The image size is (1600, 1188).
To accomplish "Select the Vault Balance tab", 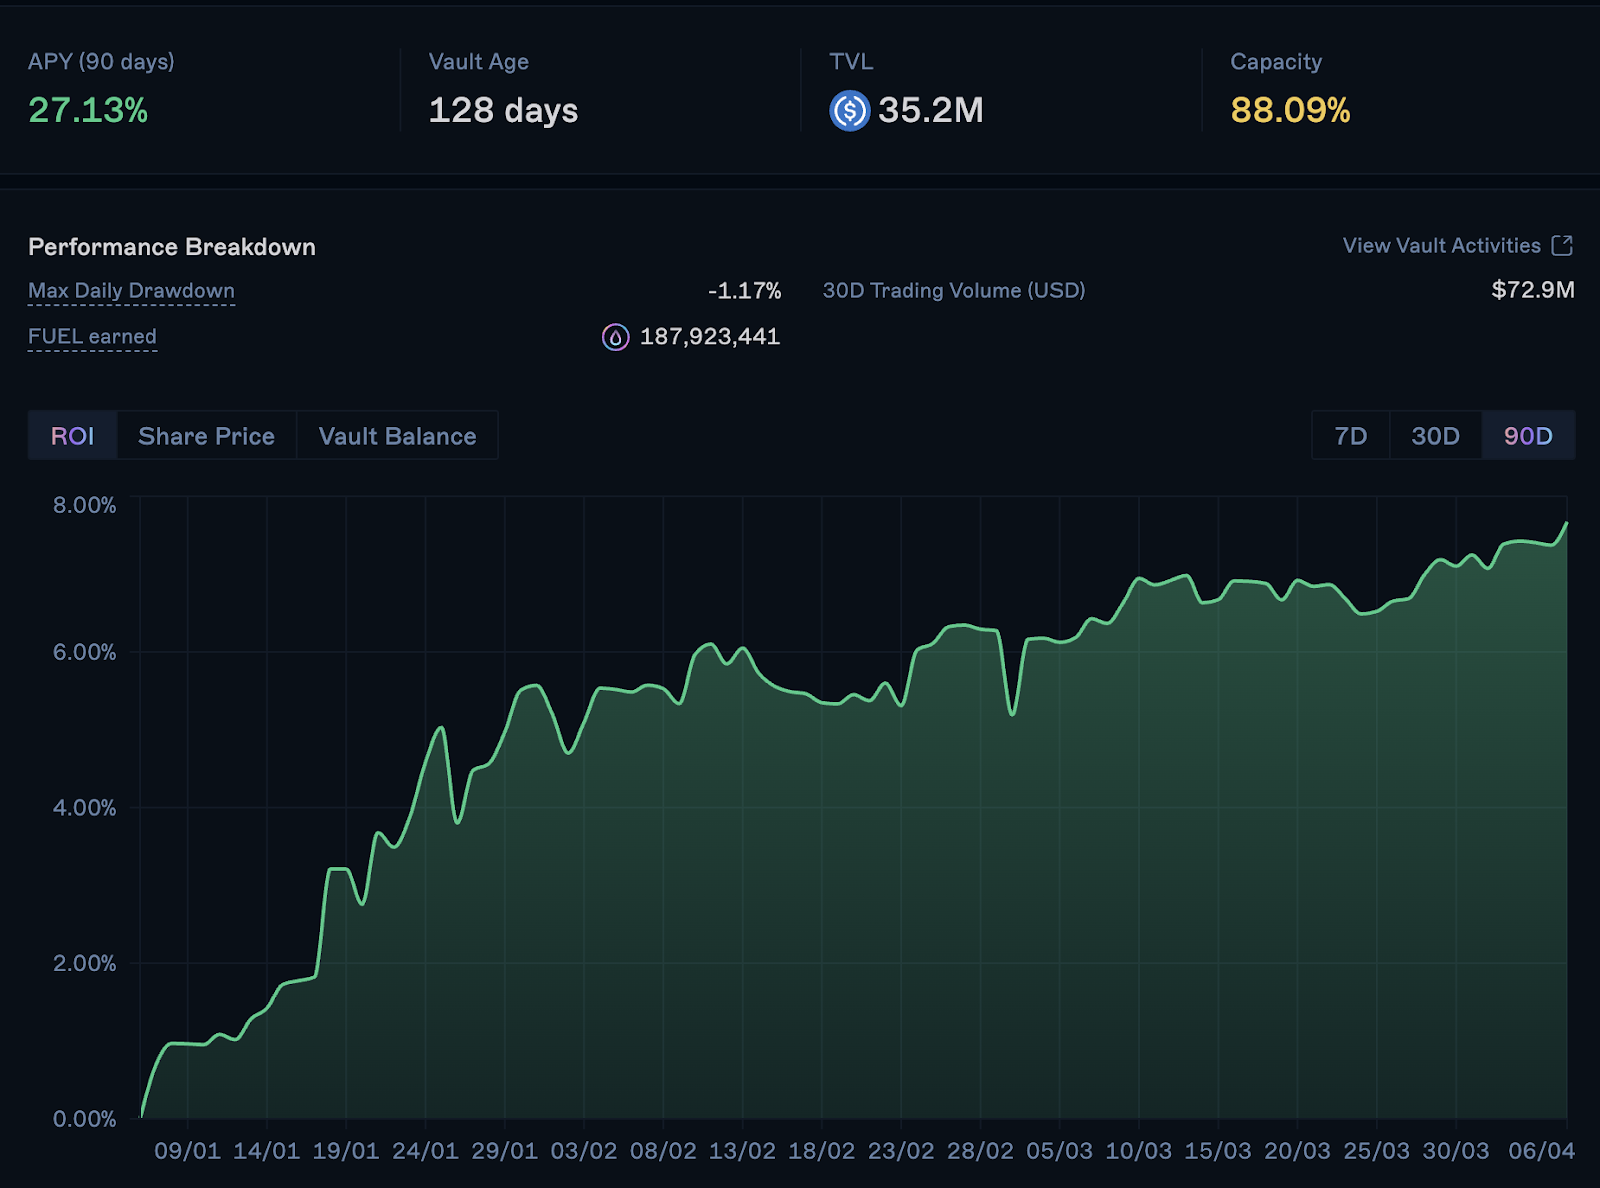I will point(397,436).
